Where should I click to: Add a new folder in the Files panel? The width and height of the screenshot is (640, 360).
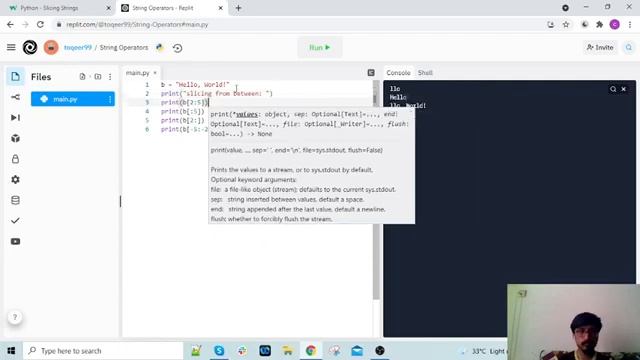(x=98, y=77)
